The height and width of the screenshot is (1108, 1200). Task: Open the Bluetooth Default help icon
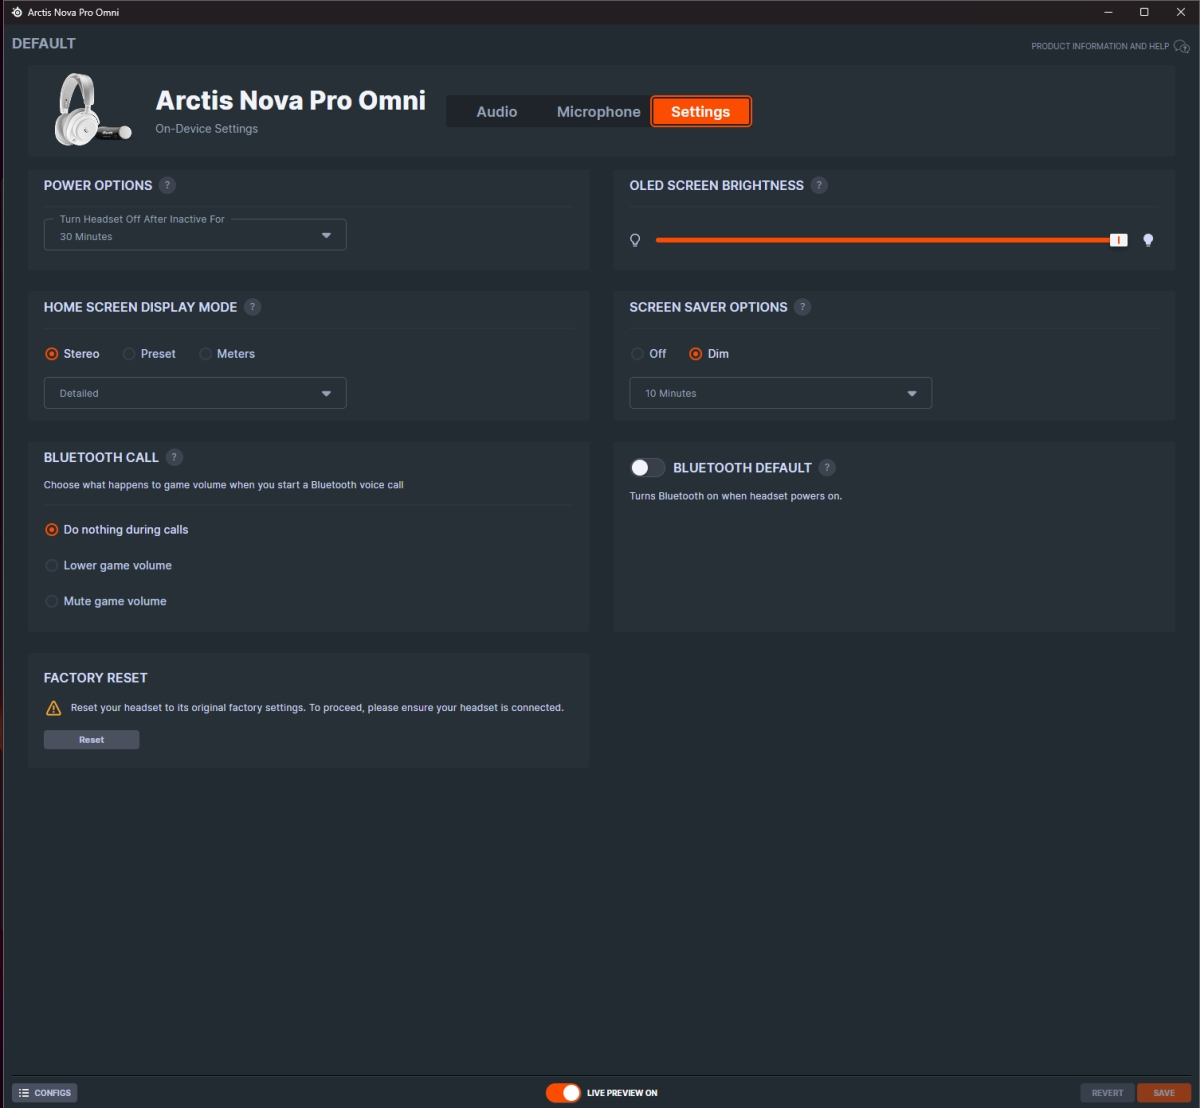click(x=827, y=467)
